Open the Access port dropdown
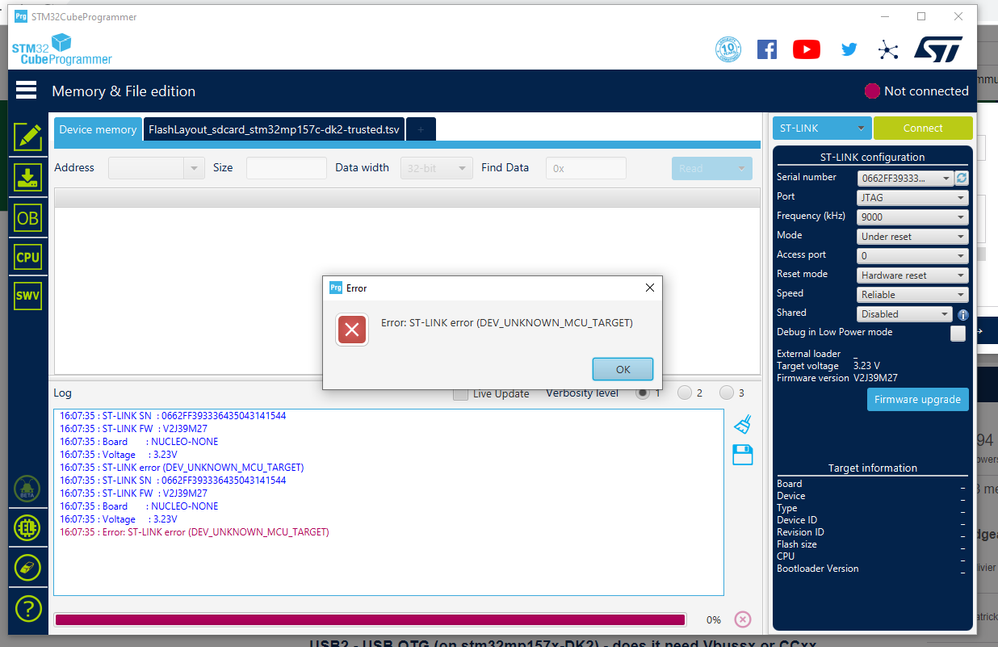The image size is (998, 647). [x=912, y=256]
